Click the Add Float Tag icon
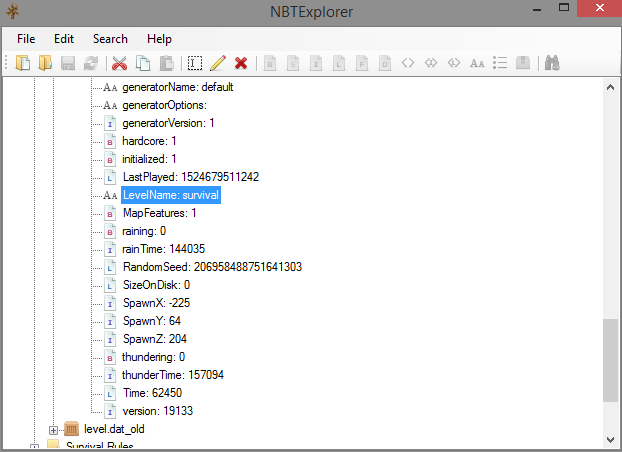This screenshot has width=622, height=452. [362, 63]
